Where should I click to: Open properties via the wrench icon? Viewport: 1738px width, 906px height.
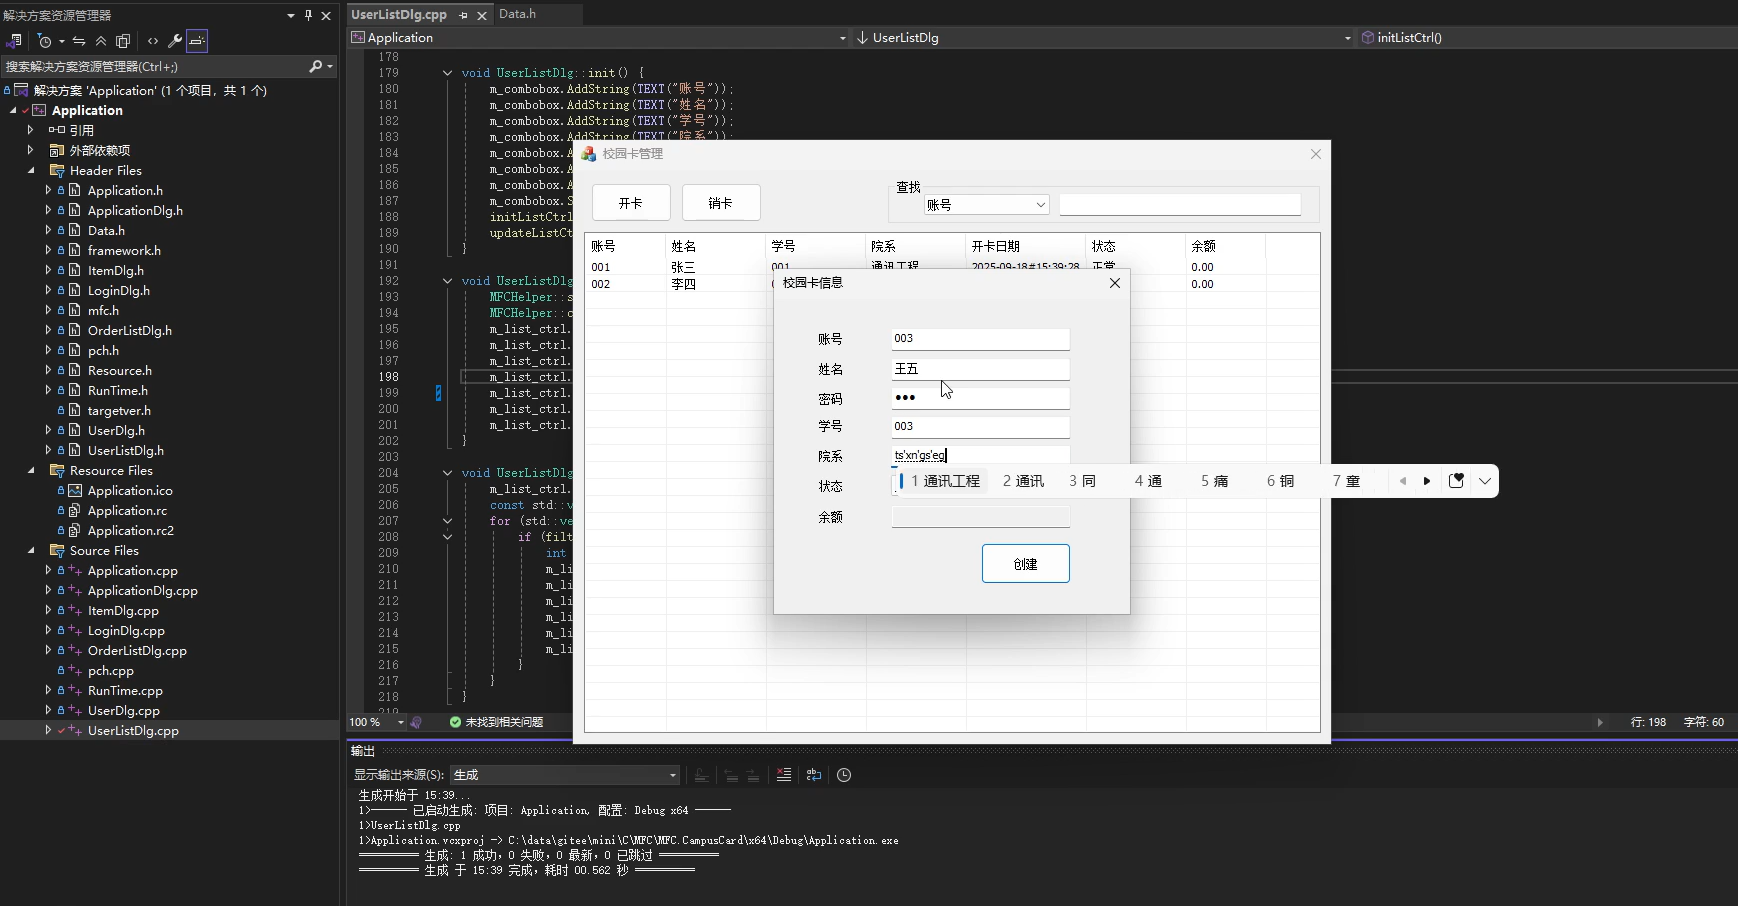[x=175, y=41]
